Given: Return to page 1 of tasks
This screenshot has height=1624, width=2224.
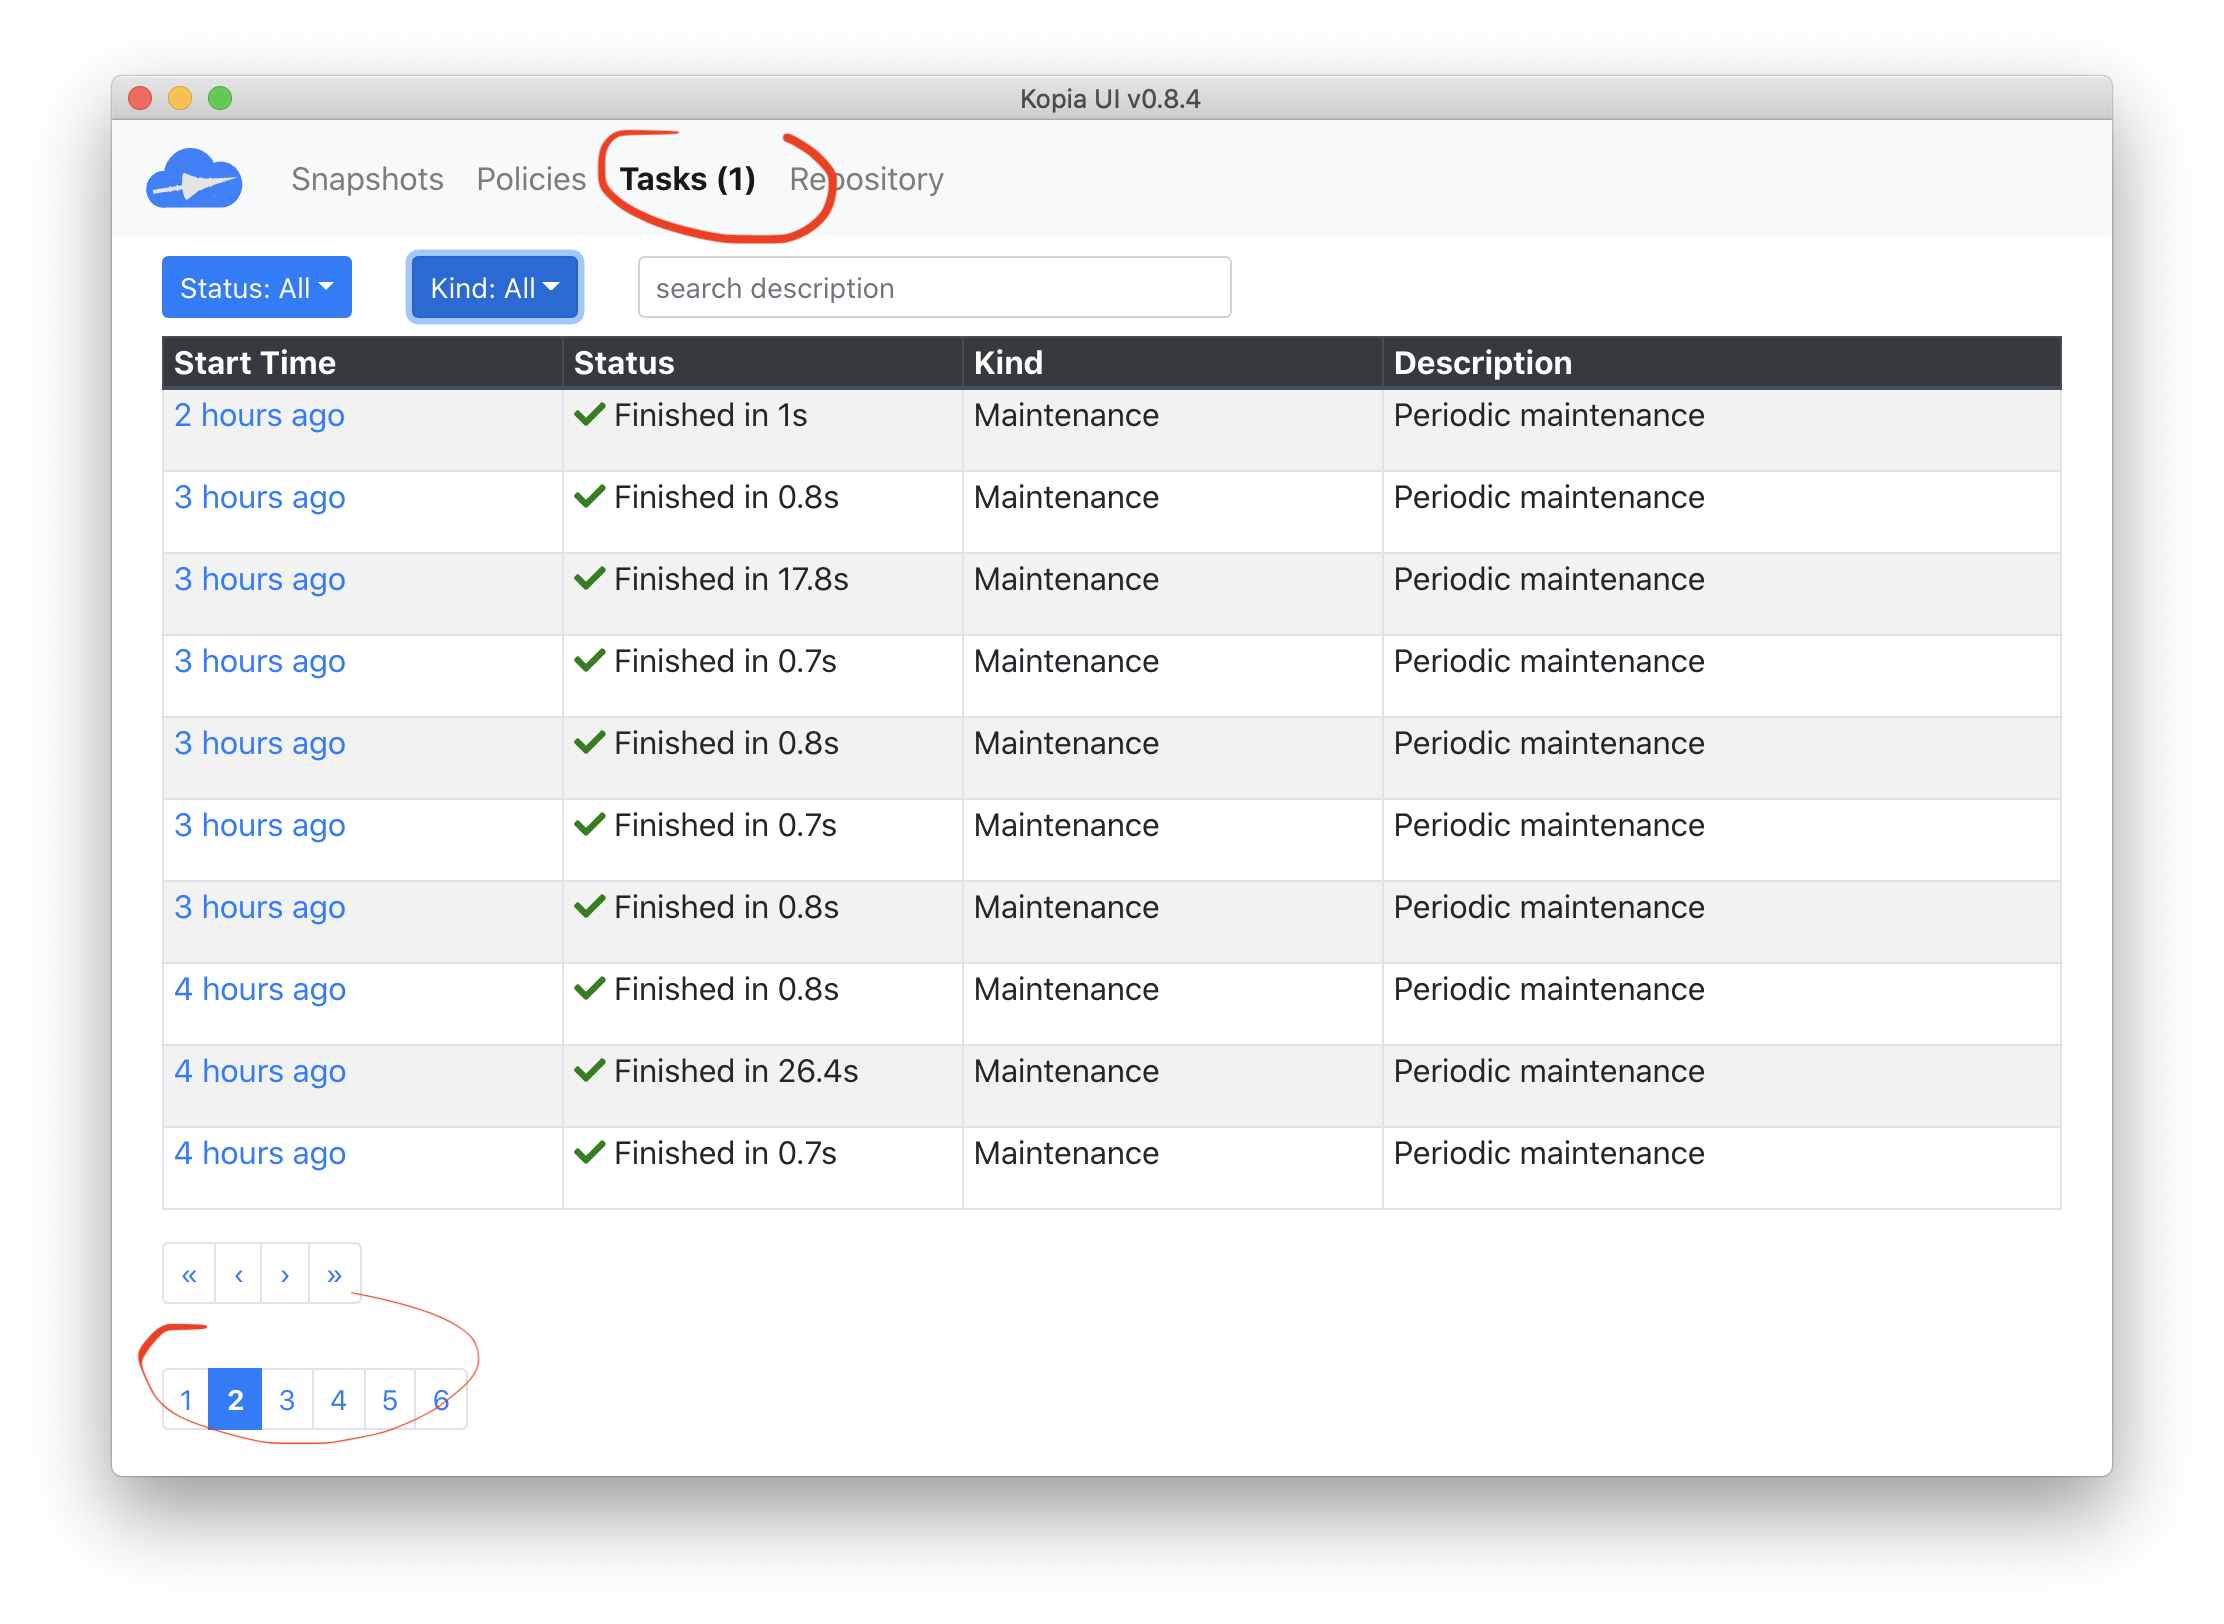Looking at the screenshot, I should coord(186,1400).
